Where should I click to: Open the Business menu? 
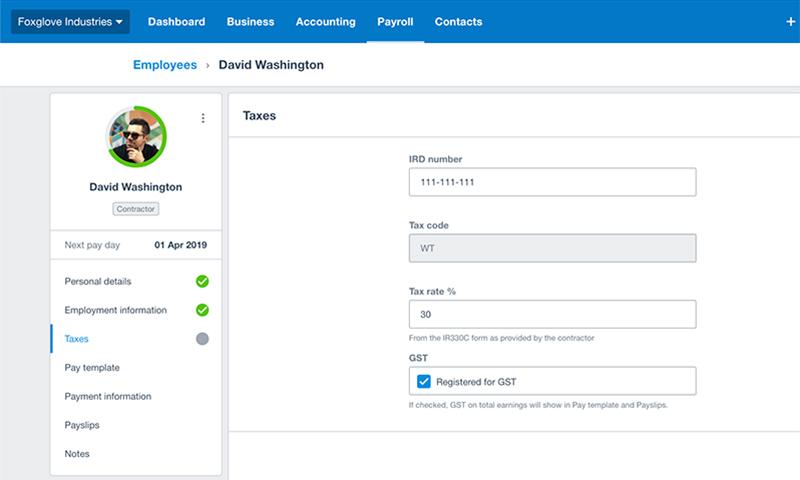pos(251,22)
